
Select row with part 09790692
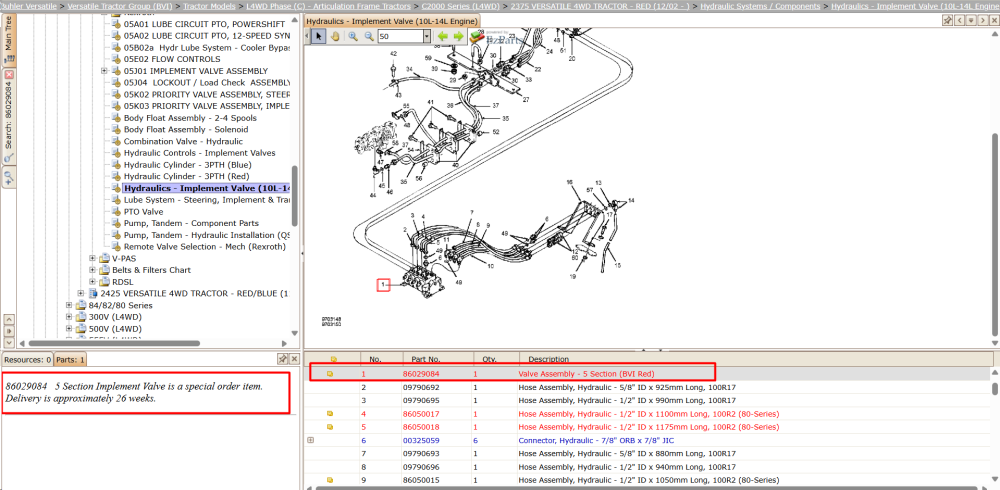pyautogui.click(x=649, y=387)
